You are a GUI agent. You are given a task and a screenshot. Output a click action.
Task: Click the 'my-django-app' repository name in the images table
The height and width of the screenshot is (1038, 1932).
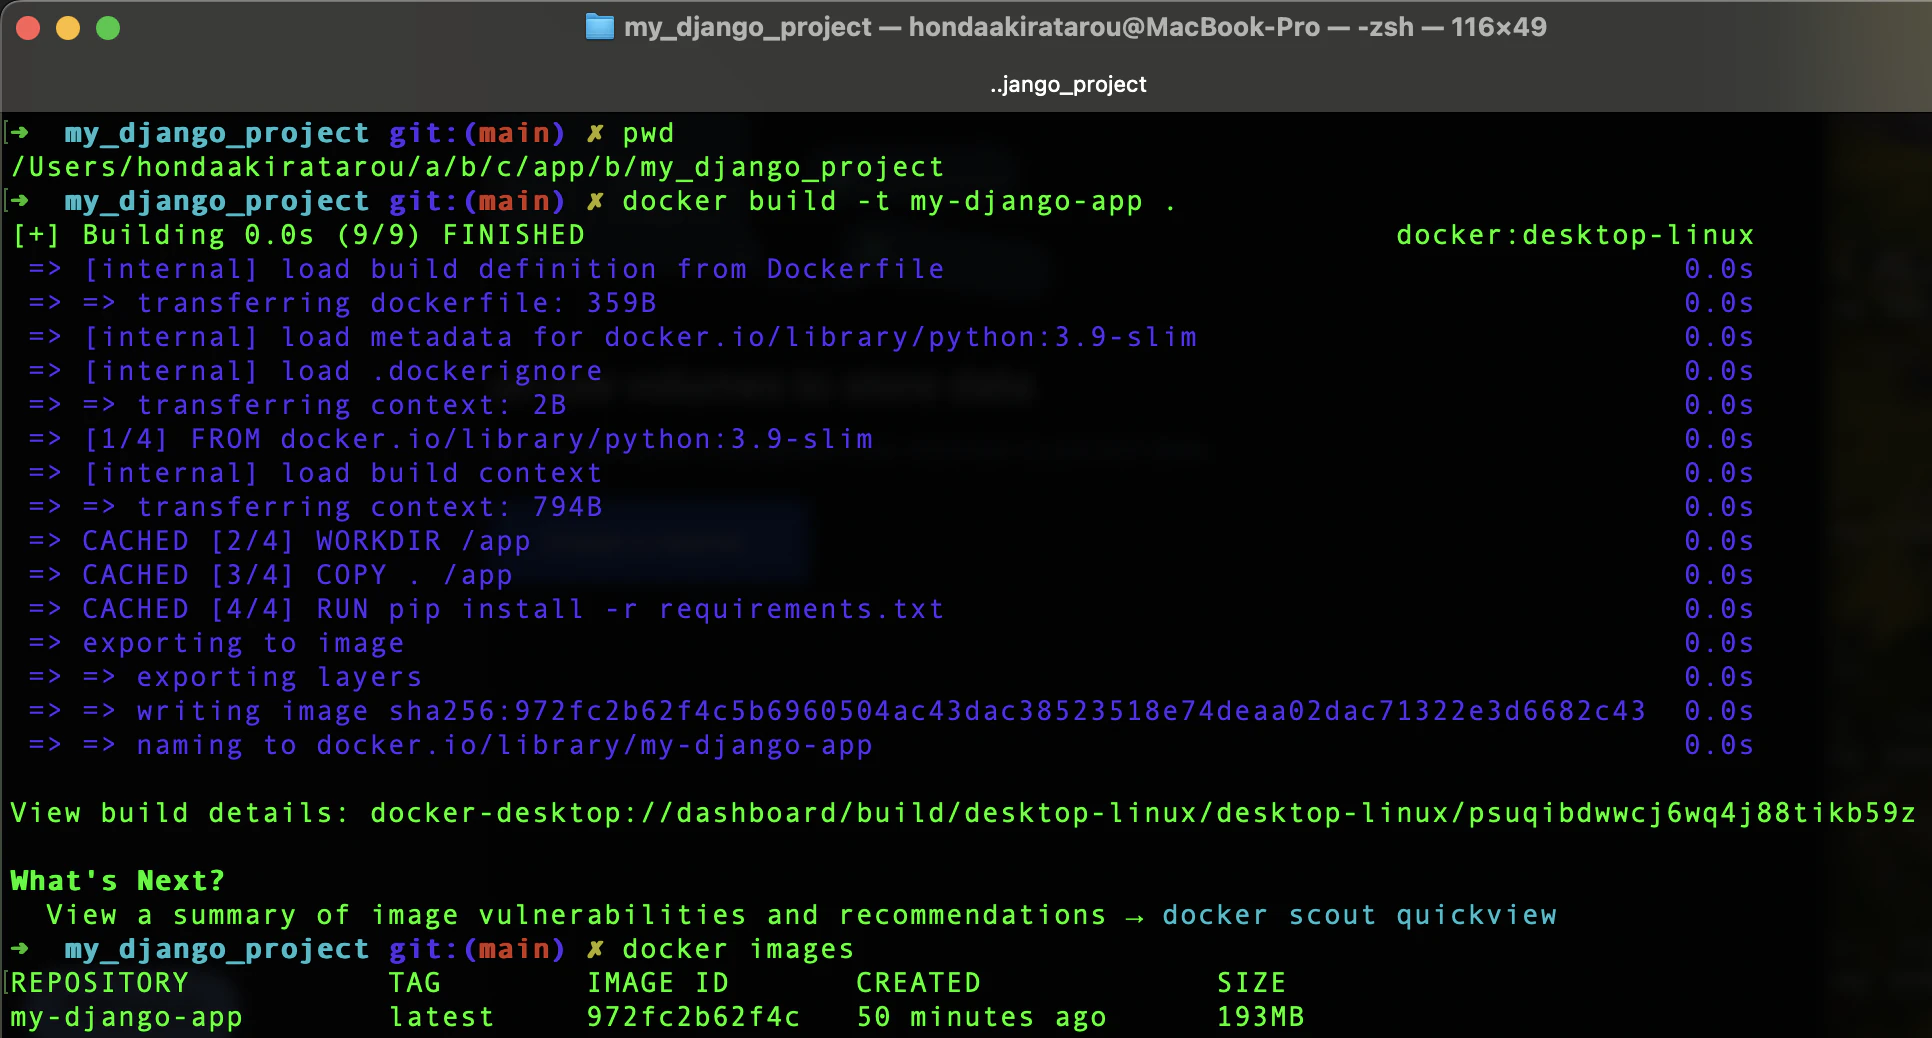click(127, 1017)
